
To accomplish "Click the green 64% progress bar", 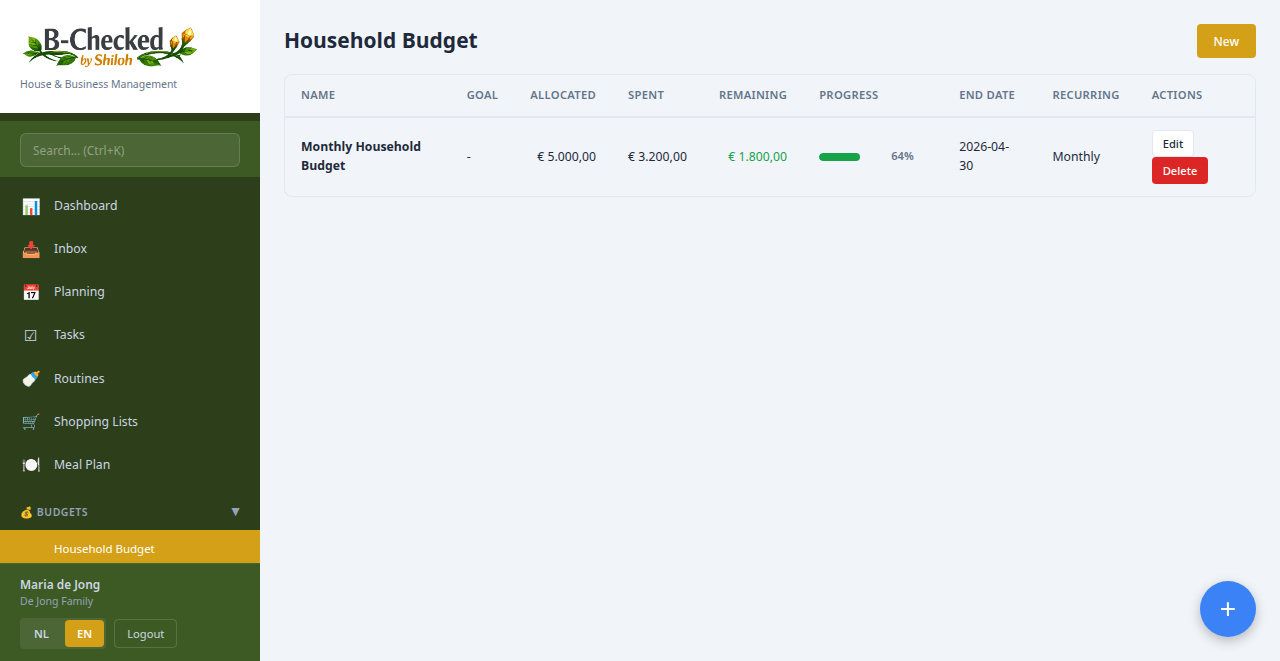I will click(x=839, y=156).
